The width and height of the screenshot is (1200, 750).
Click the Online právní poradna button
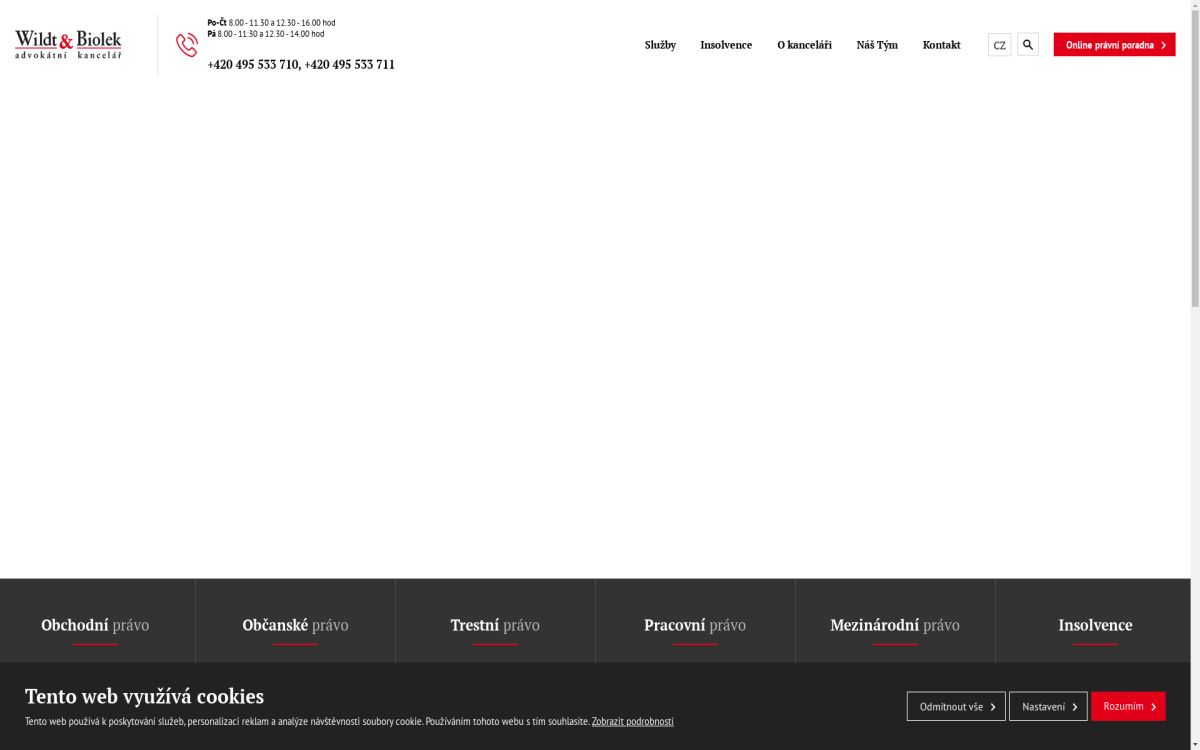click(1114, 45)
